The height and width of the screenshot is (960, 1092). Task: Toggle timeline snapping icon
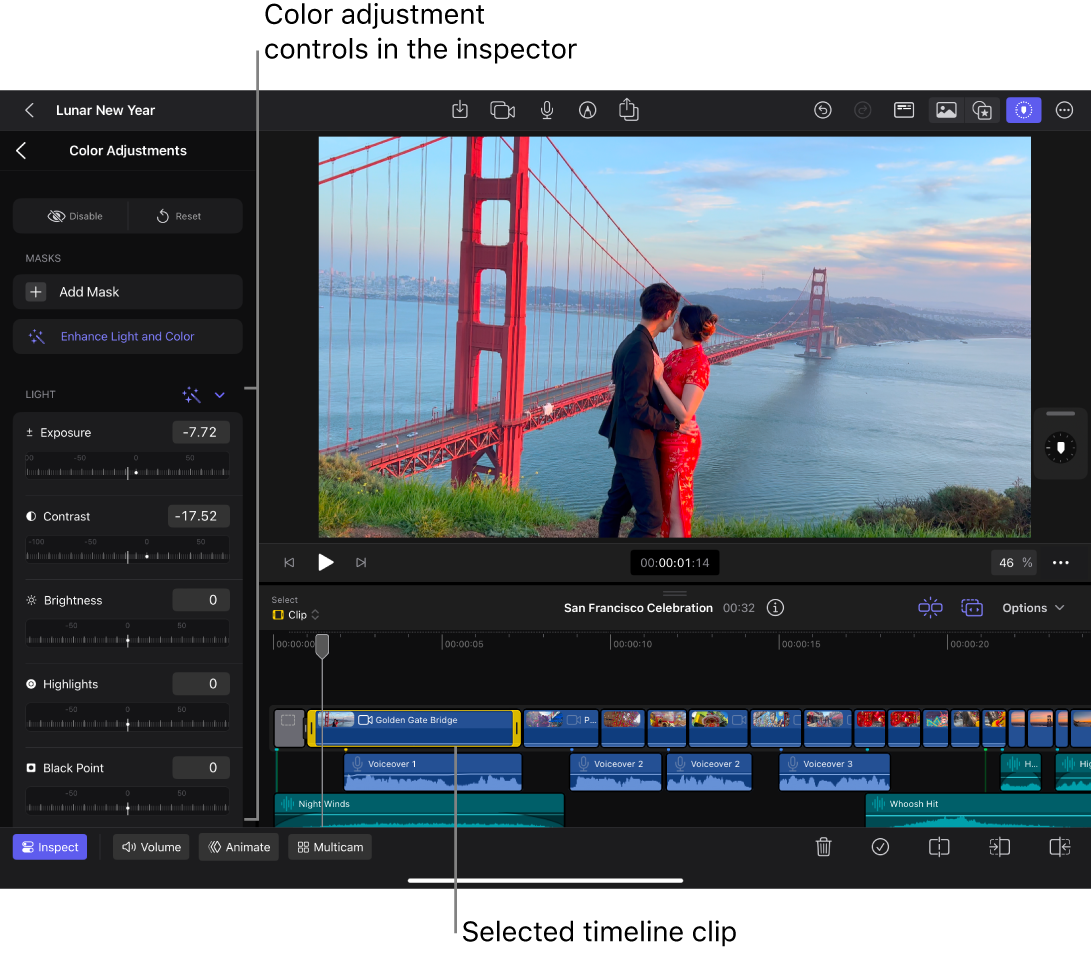pos(930,607)
